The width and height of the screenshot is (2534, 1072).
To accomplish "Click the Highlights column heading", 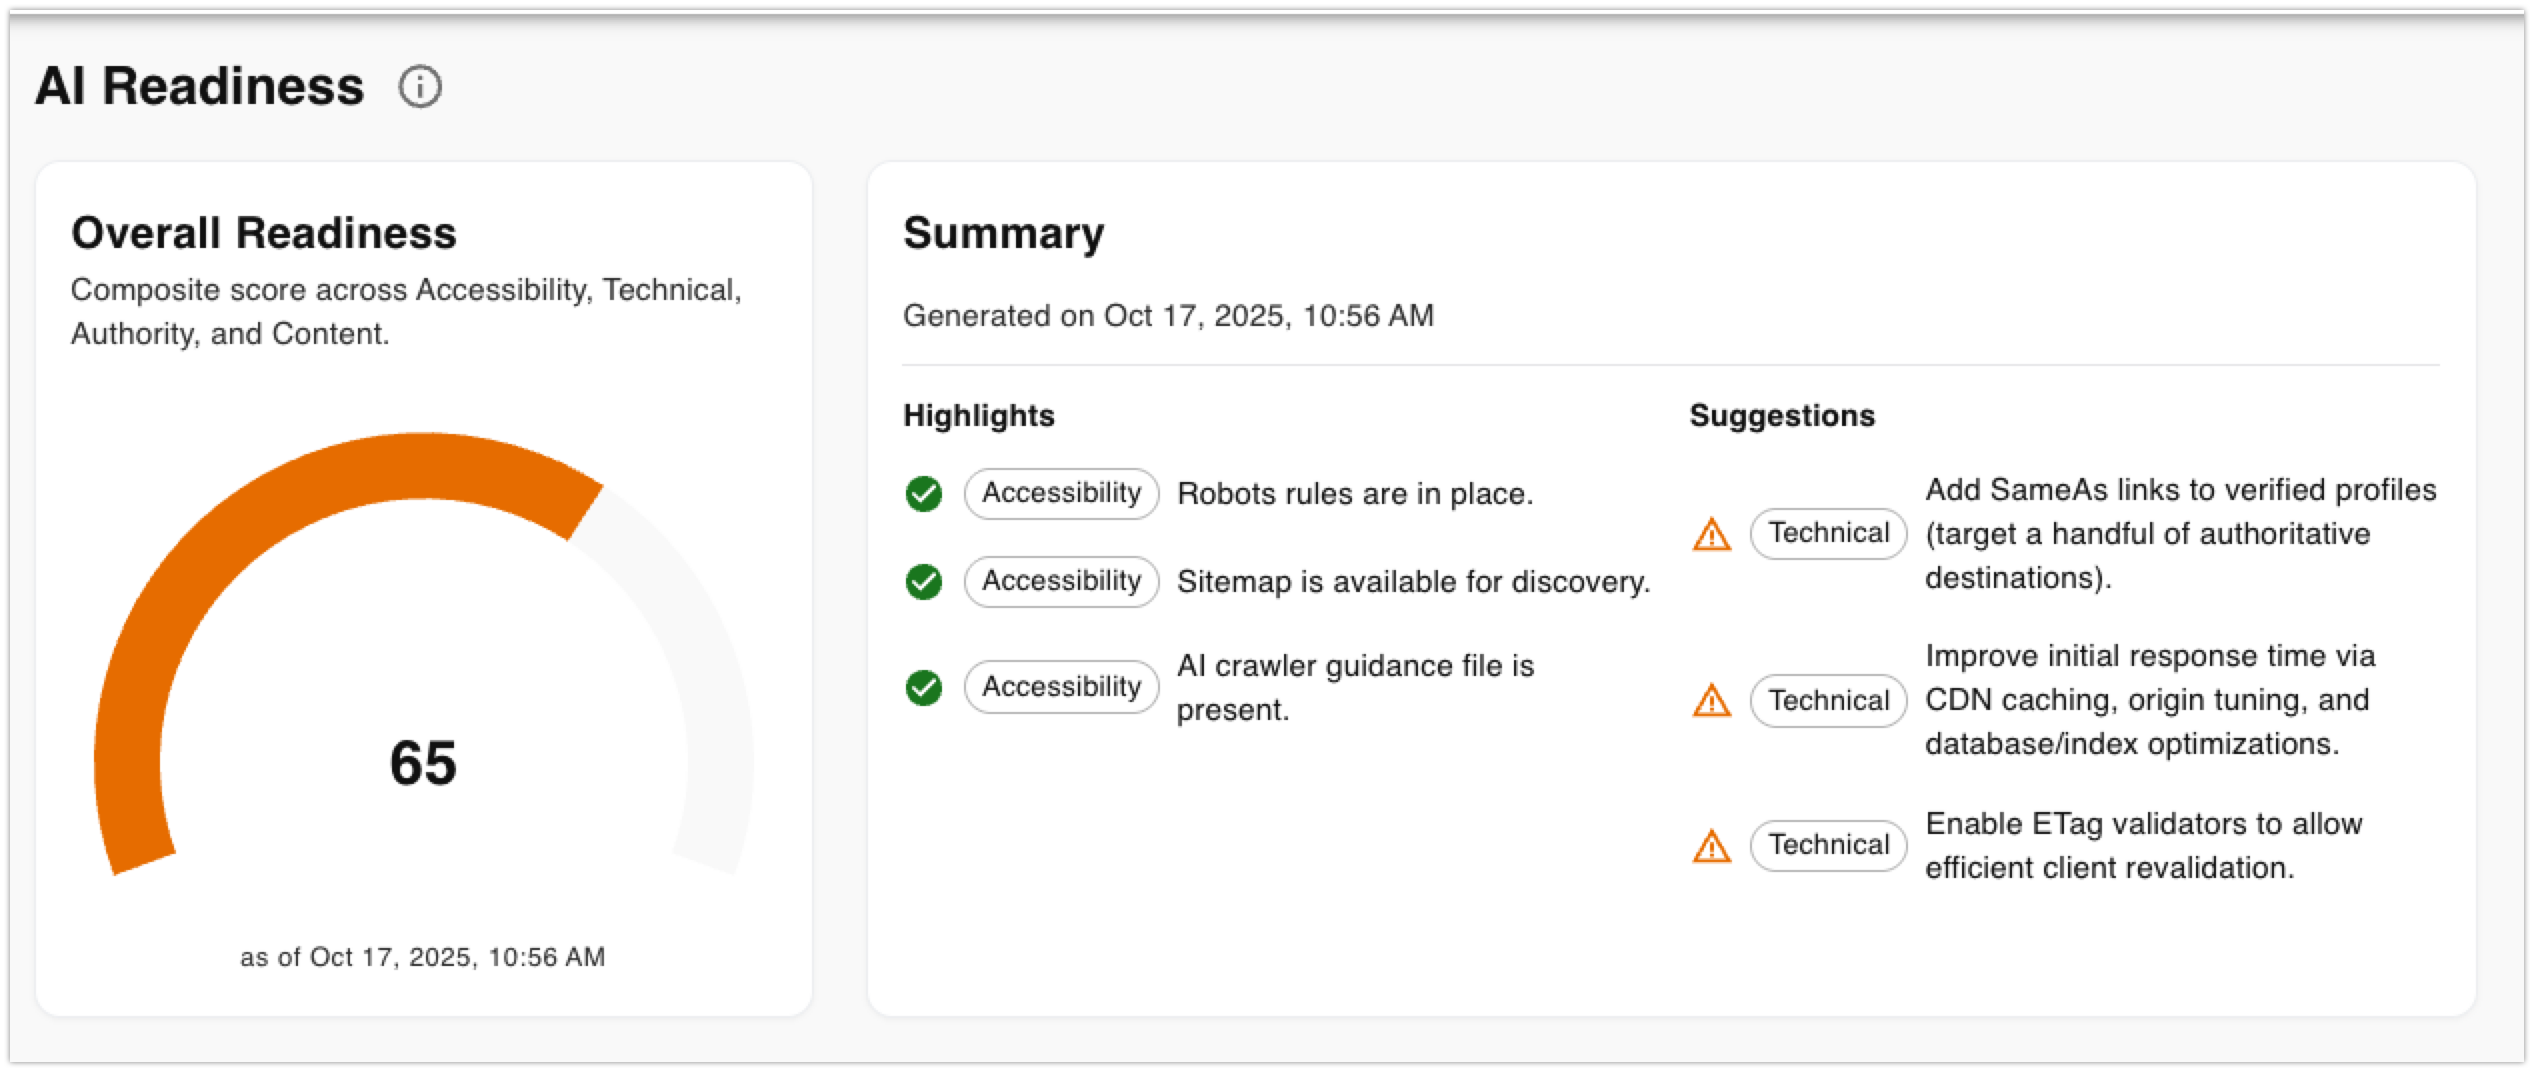I will coord(978,415).
